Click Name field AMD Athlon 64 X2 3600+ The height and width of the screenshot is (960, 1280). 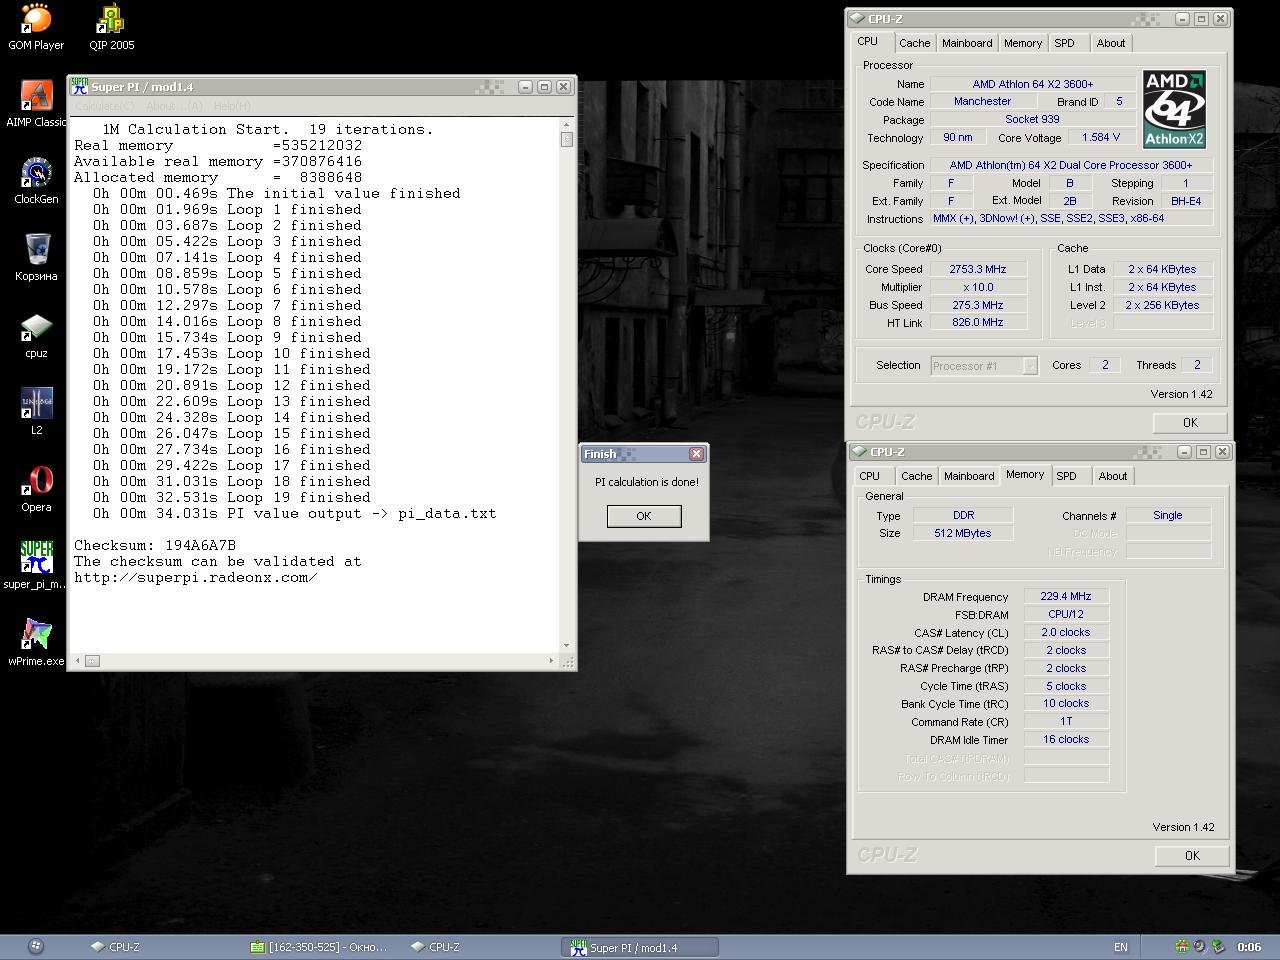click(x=1032, y=84)
